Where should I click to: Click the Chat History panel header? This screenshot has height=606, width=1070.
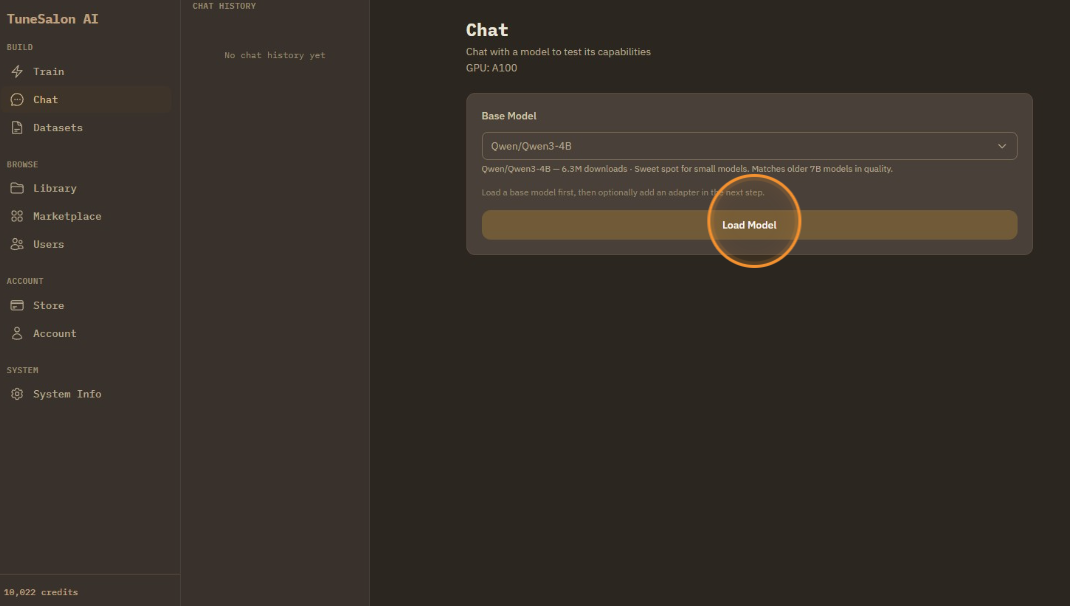click(224, 6)
